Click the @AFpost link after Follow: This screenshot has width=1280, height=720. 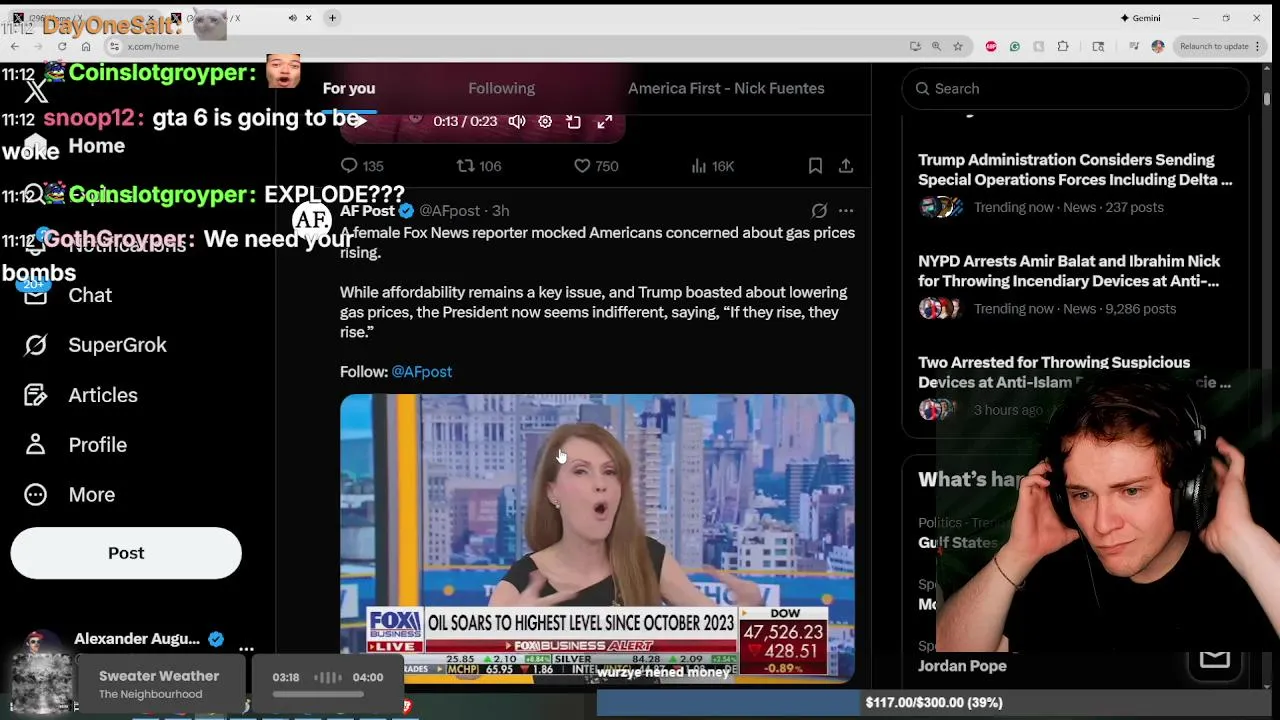click(x=422, y=372)
